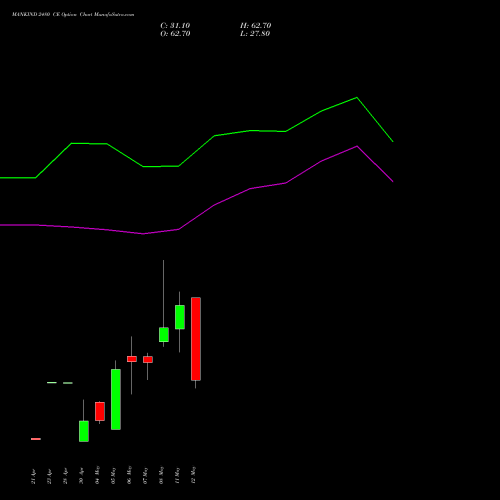Click the tall red candle for 12 May
The height and width of the screenshot is (500, 500).
point(196,339)
